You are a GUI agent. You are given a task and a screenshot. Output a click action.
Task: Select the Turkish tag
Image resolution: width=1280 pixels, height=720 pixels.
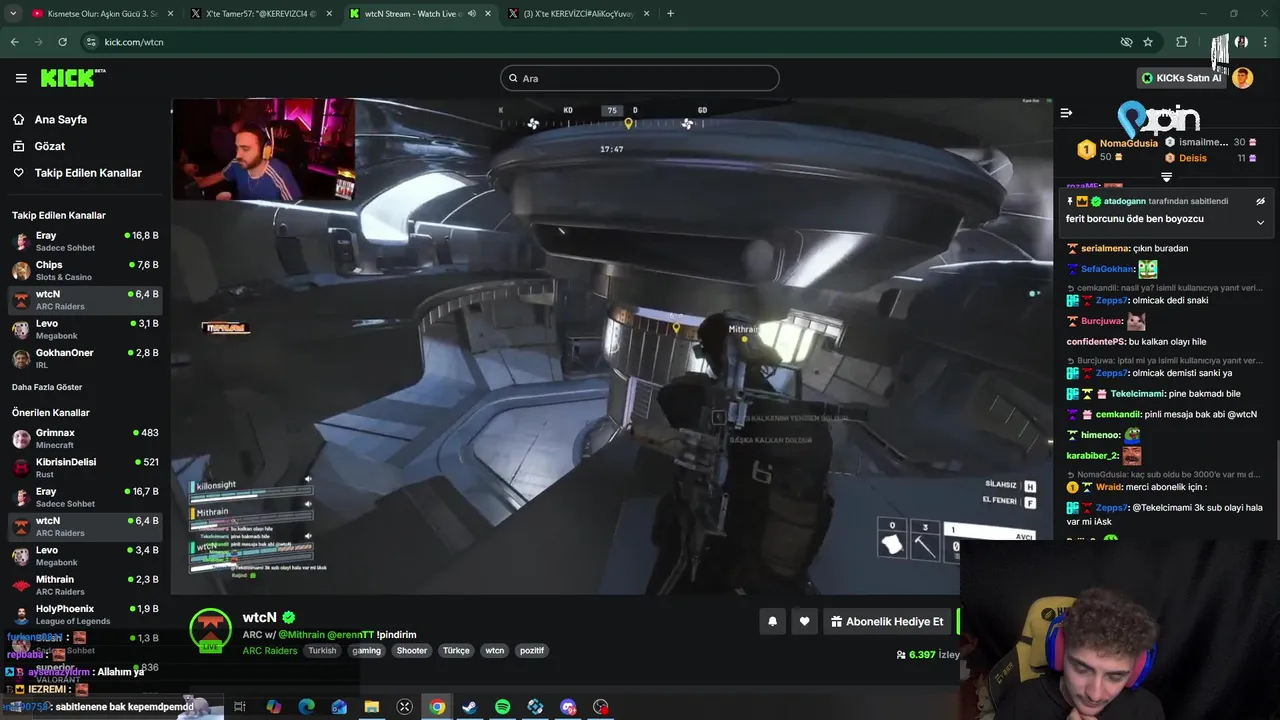pyautogui.click(x=322, y=650)
